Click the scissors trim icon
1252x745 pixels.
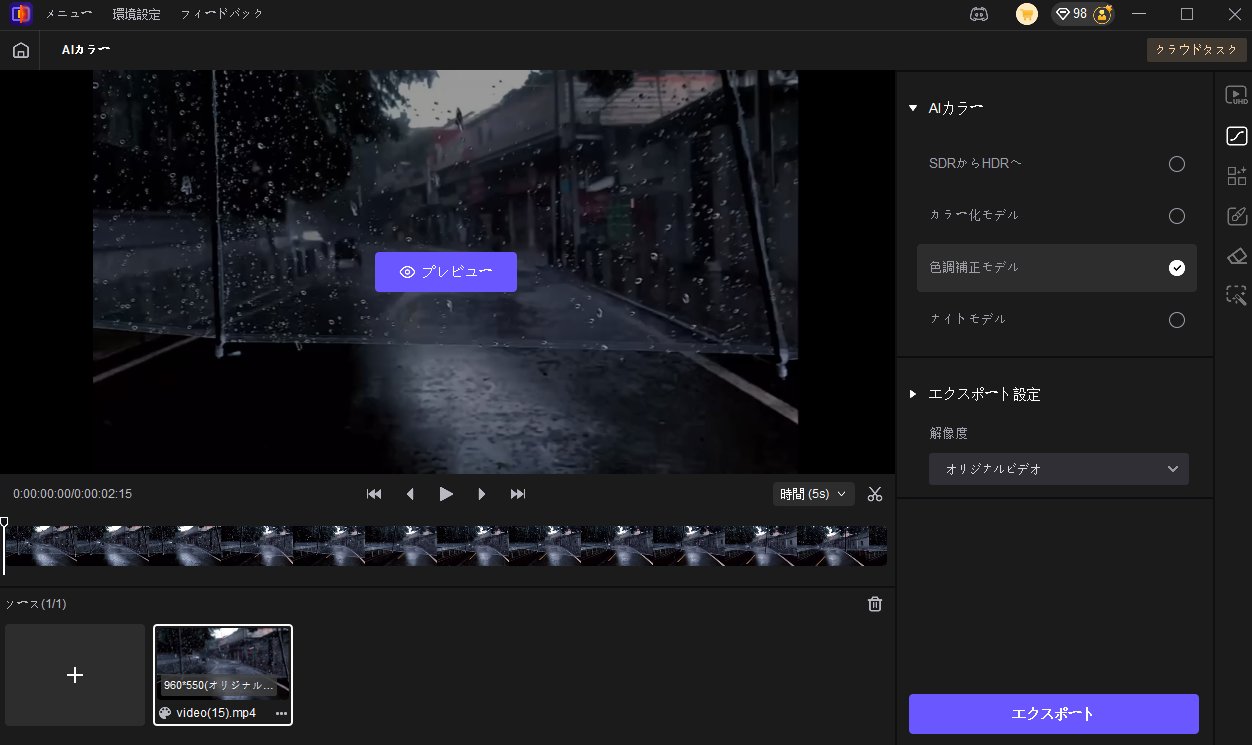coord(875,494)
